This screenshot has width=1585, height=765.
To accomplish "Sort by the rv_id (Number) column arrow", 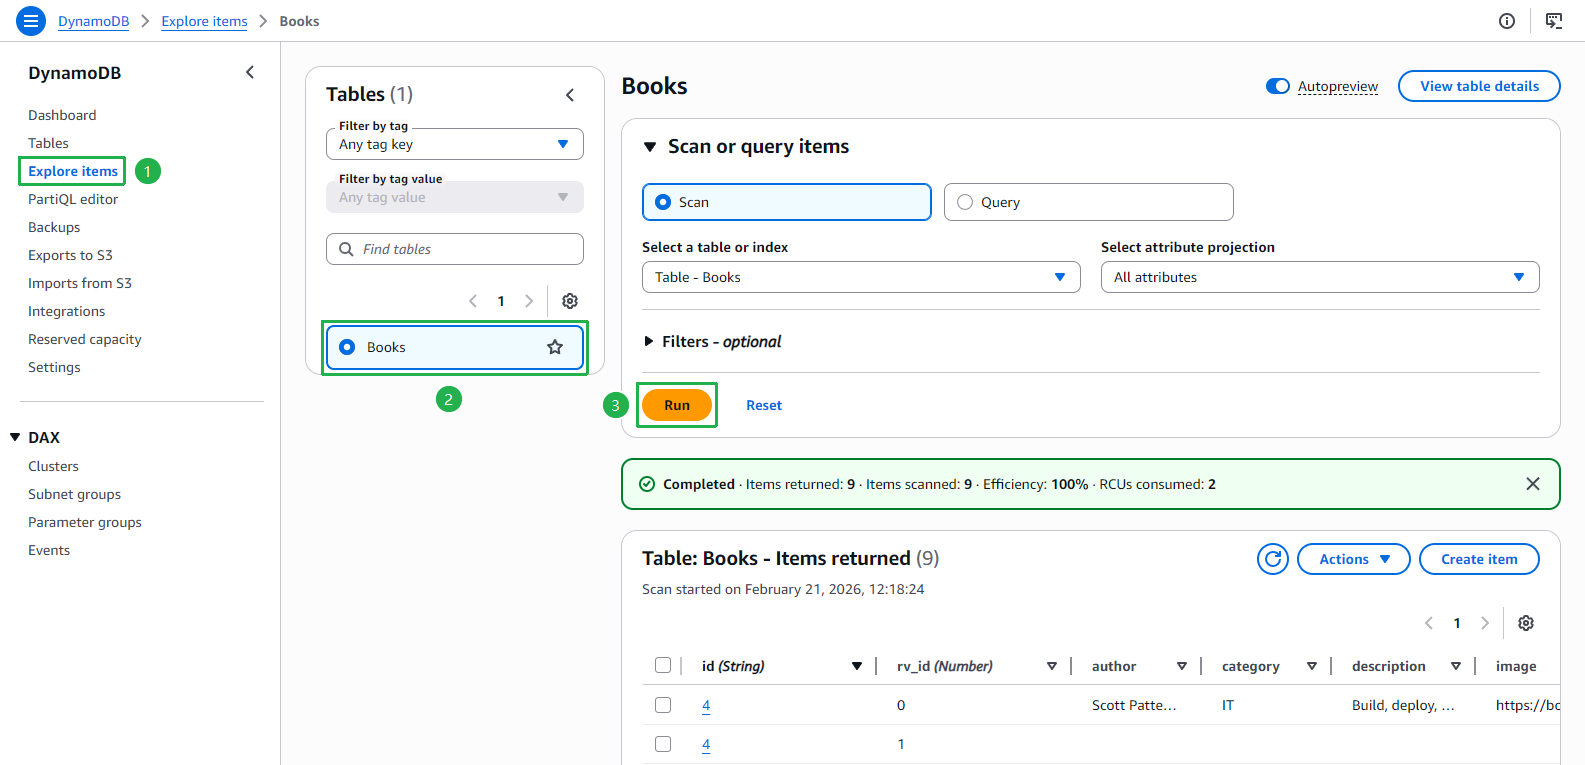I will point(1052,666).
